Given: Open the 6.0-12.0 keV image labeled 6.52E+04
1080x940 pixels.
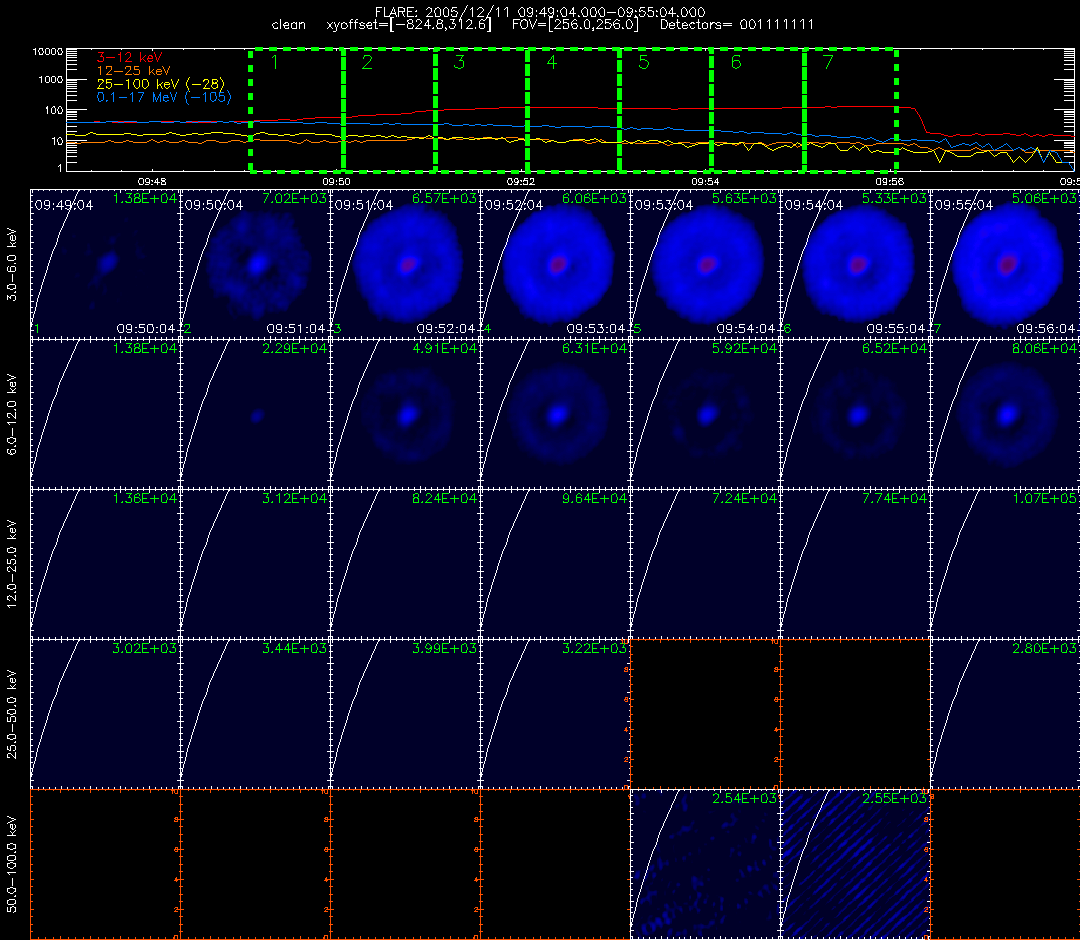Looking at the screenshot, I should 855,414.
